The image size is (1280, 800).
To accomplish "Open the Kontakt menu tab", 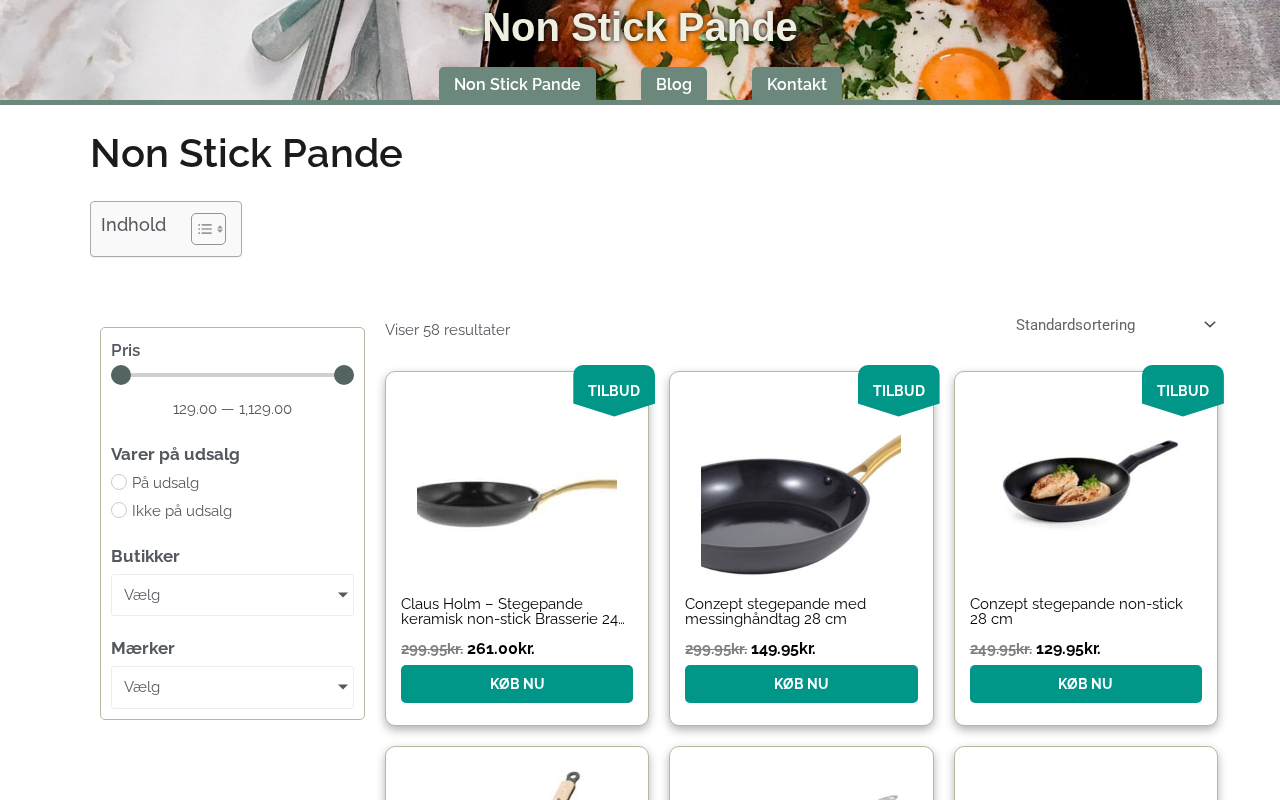I will (796, 84).
